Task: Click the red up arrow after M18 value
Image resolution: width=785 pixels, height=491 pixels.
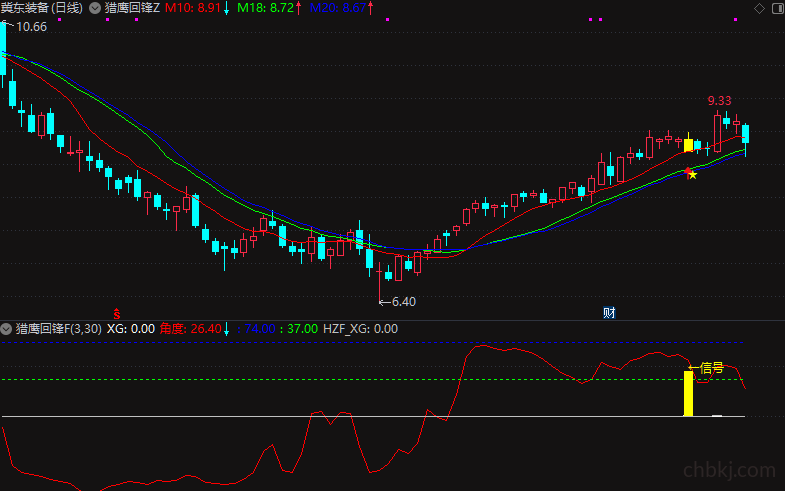Action: click(x=298, y=8)
